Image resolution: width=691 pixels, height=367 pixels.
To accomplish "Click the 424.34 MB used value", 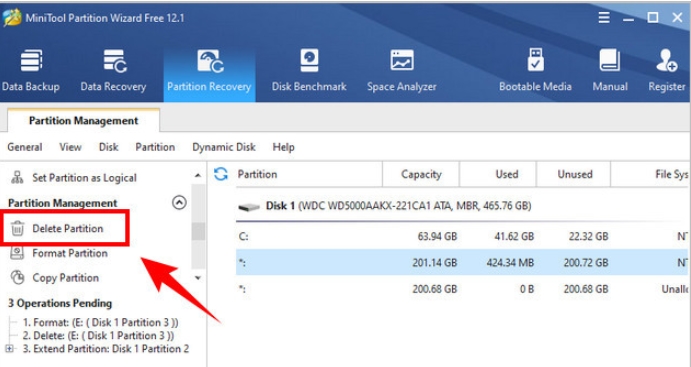I will [510, 263].
